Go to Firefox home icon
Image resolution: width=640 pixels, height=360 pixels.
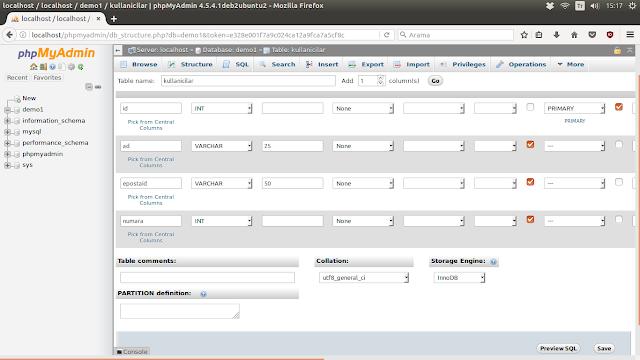(574, 35)
